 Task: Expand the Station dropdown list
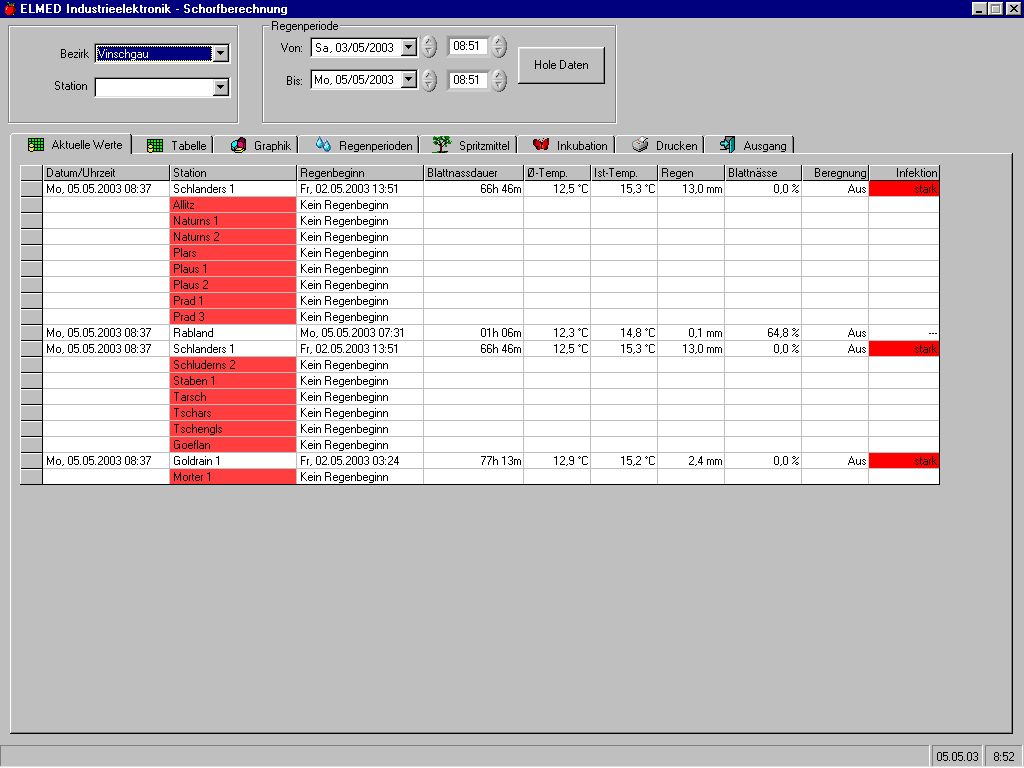[221, 87]
